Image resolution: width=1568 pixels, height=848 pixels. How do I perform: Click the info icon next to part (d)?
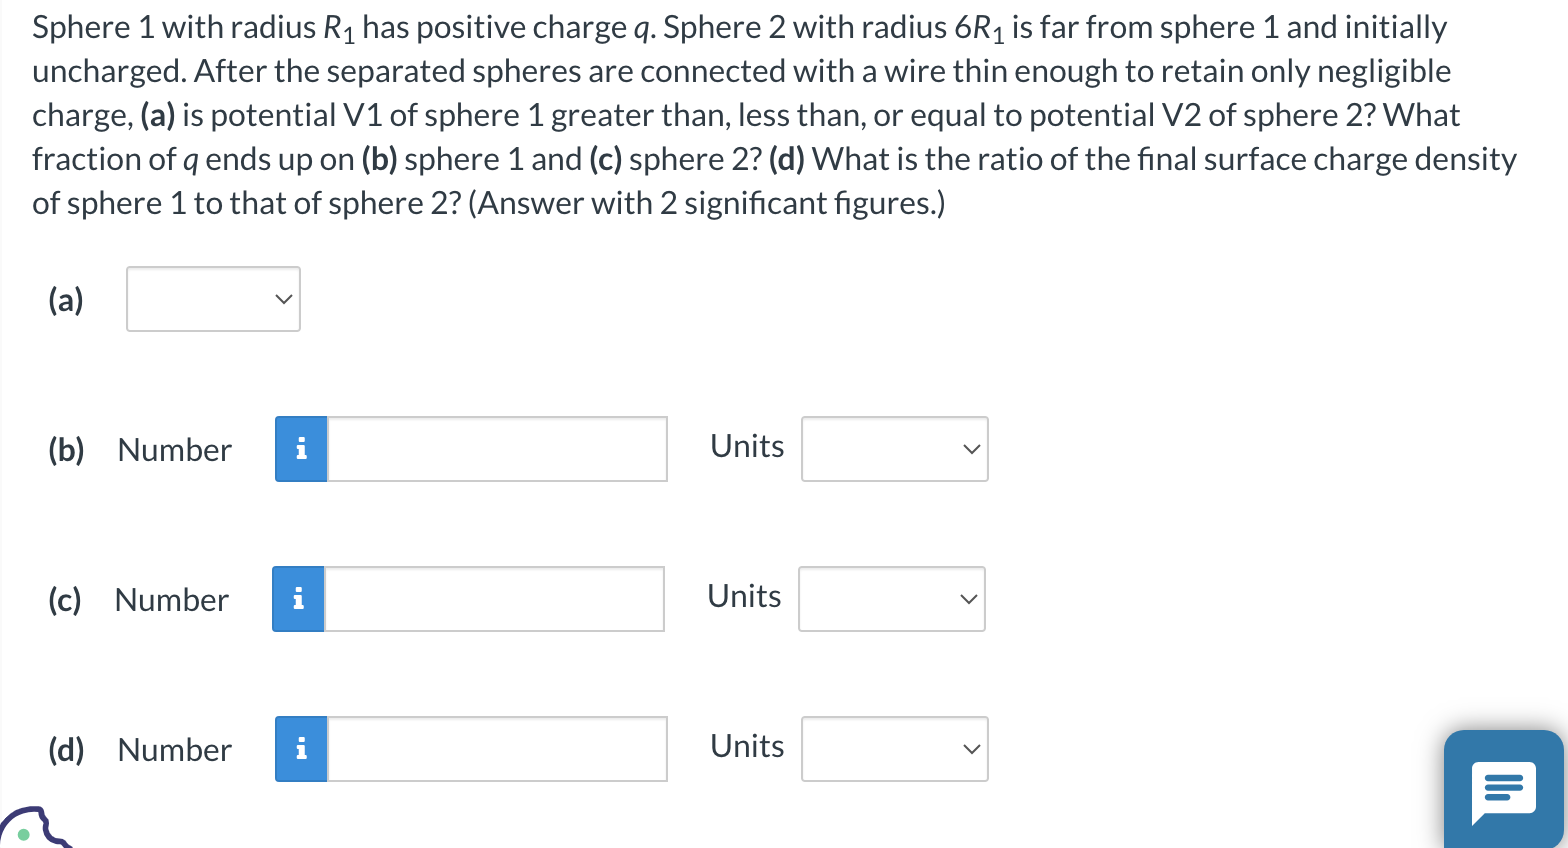[x=300, y=748]
